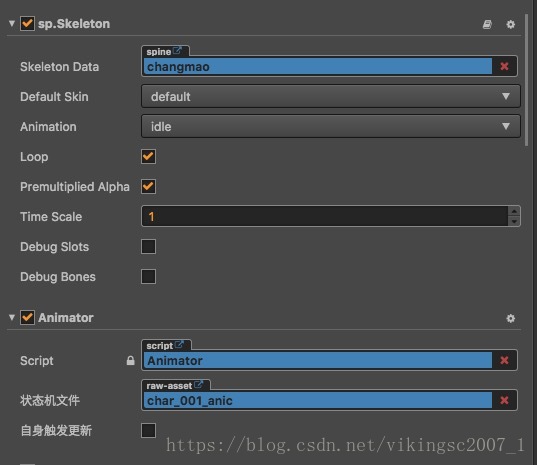Click the Time Scale input field
The width and height of the screenshot is (537, 465).
[x=325, y=216]
